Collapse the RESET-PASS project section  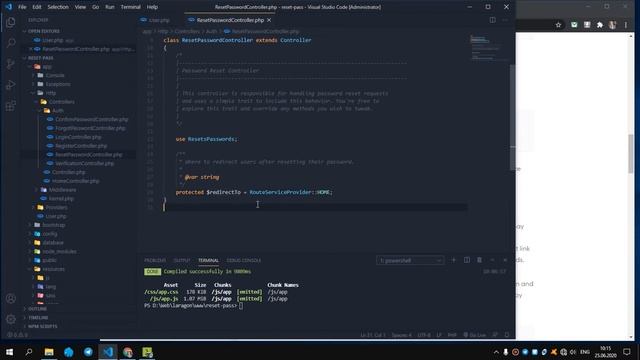click(x=40, y=58)
